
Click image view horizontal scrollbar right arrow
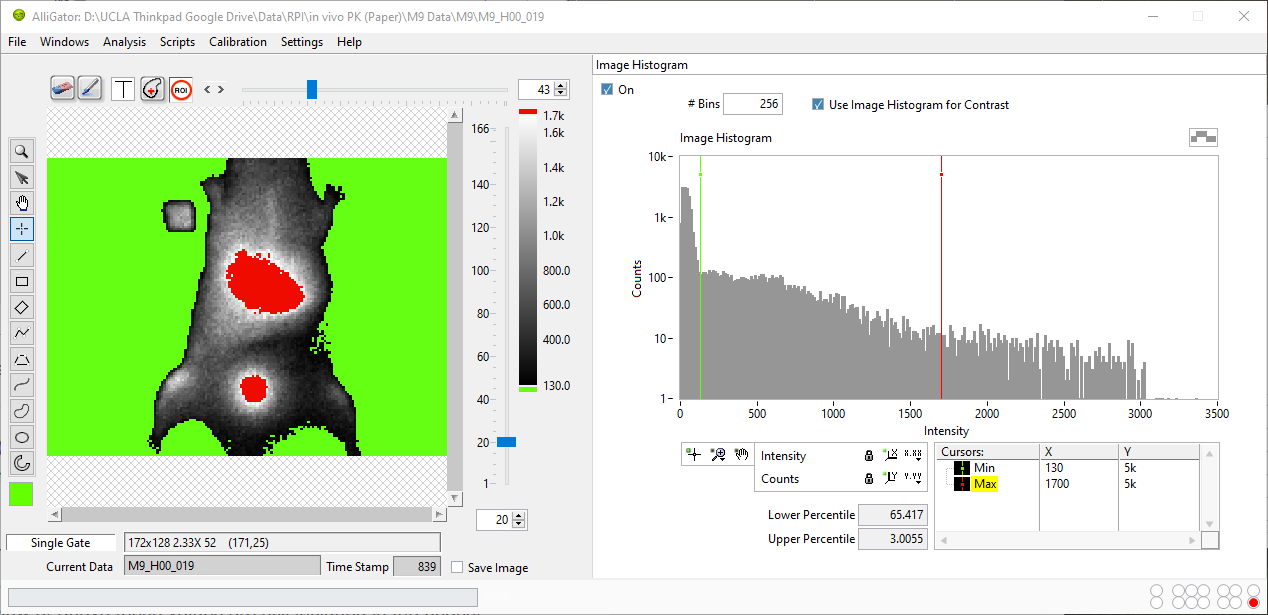439,514
